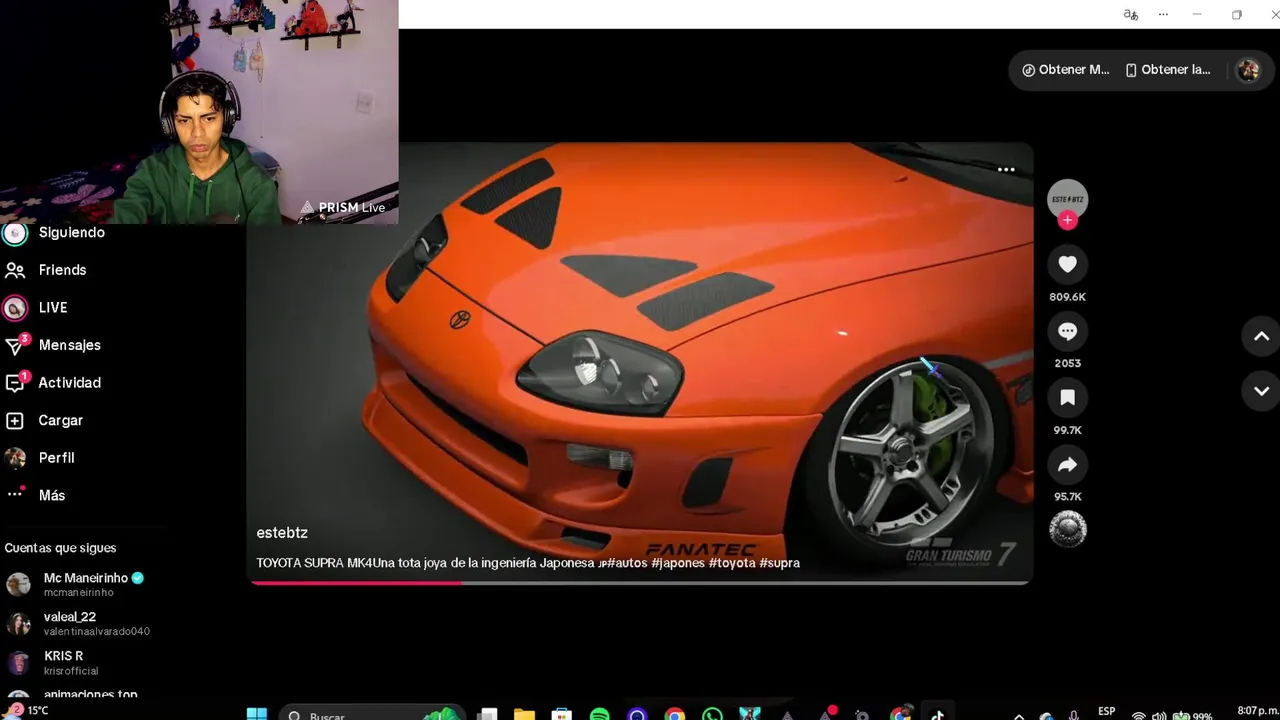
Task: Open the Windows Start button
Action: [x=257, y=714]
